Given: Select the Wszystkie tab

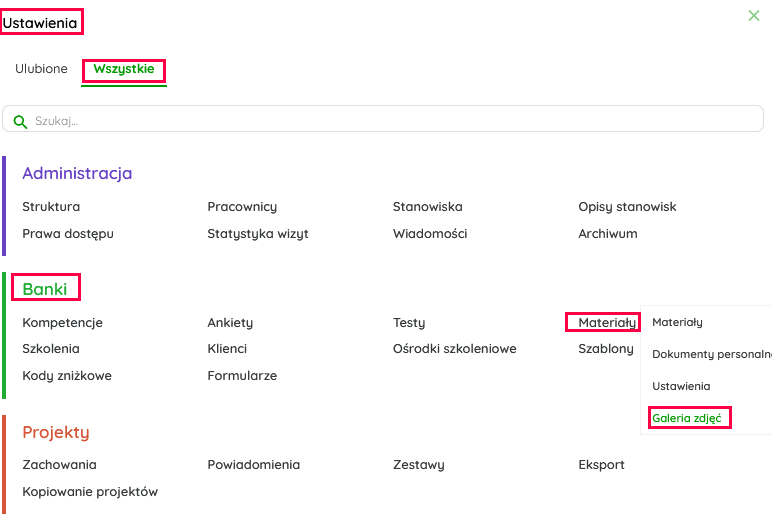Looking at the screenshot, I should click(x=124, y=69).
